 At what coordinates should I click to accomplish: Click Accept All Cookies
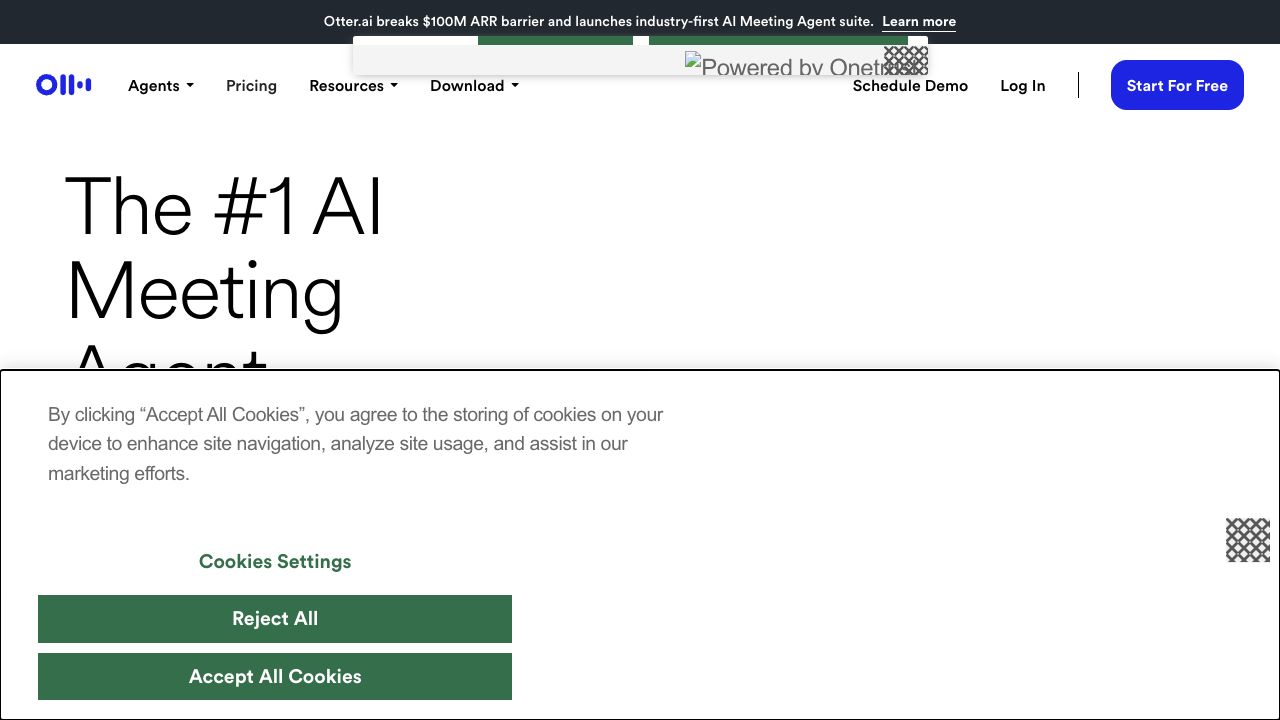(x=275, y=677)
